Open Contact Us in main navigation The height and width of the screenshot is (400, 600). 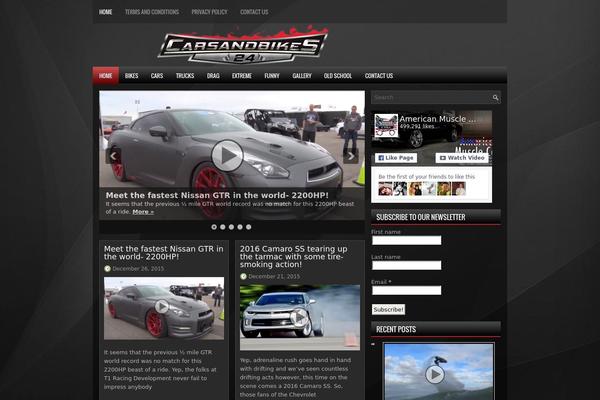(x=379, y=76)
